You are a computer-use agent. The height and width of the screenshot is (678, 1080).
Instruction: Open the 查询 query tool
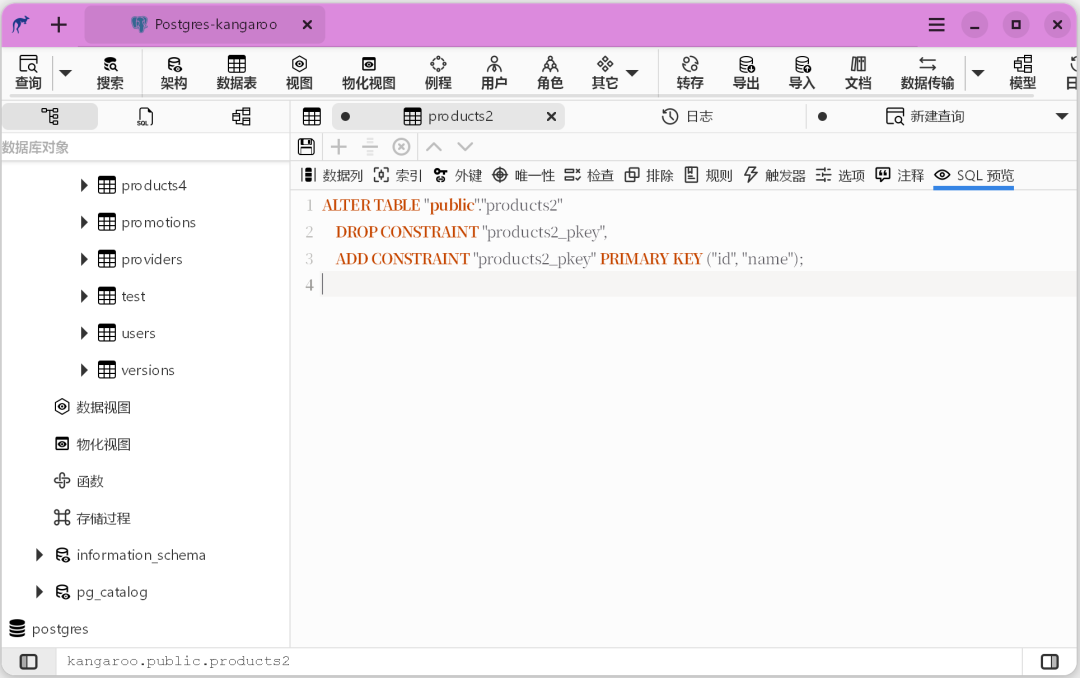[28, 72]
